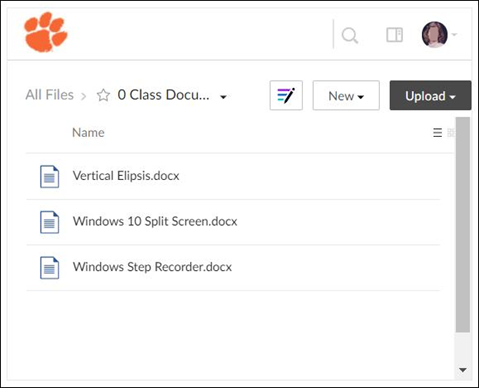The height and width of the screenshot is (388, 480).
Task: Switch to grid view icon
Action: click(x=451, y=133)
